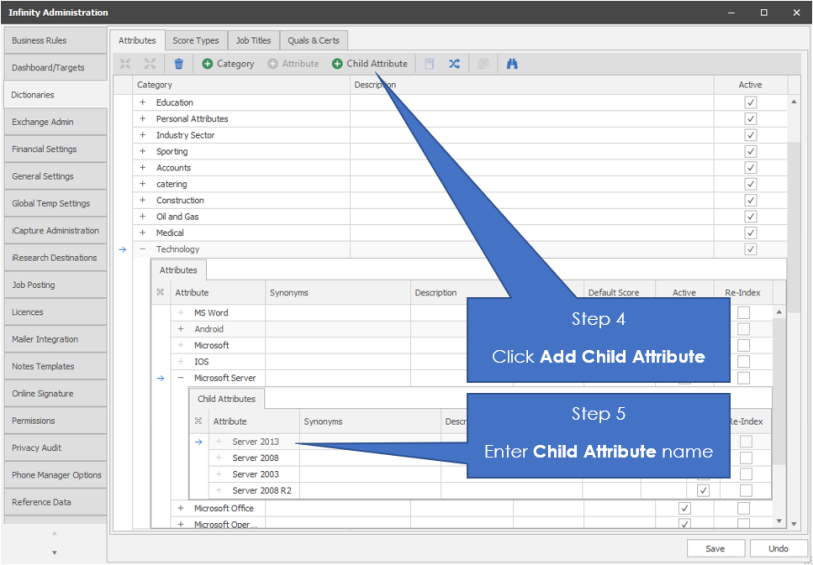
Task: Toggle Active checkbox for Education category
Action: (750, 103)
